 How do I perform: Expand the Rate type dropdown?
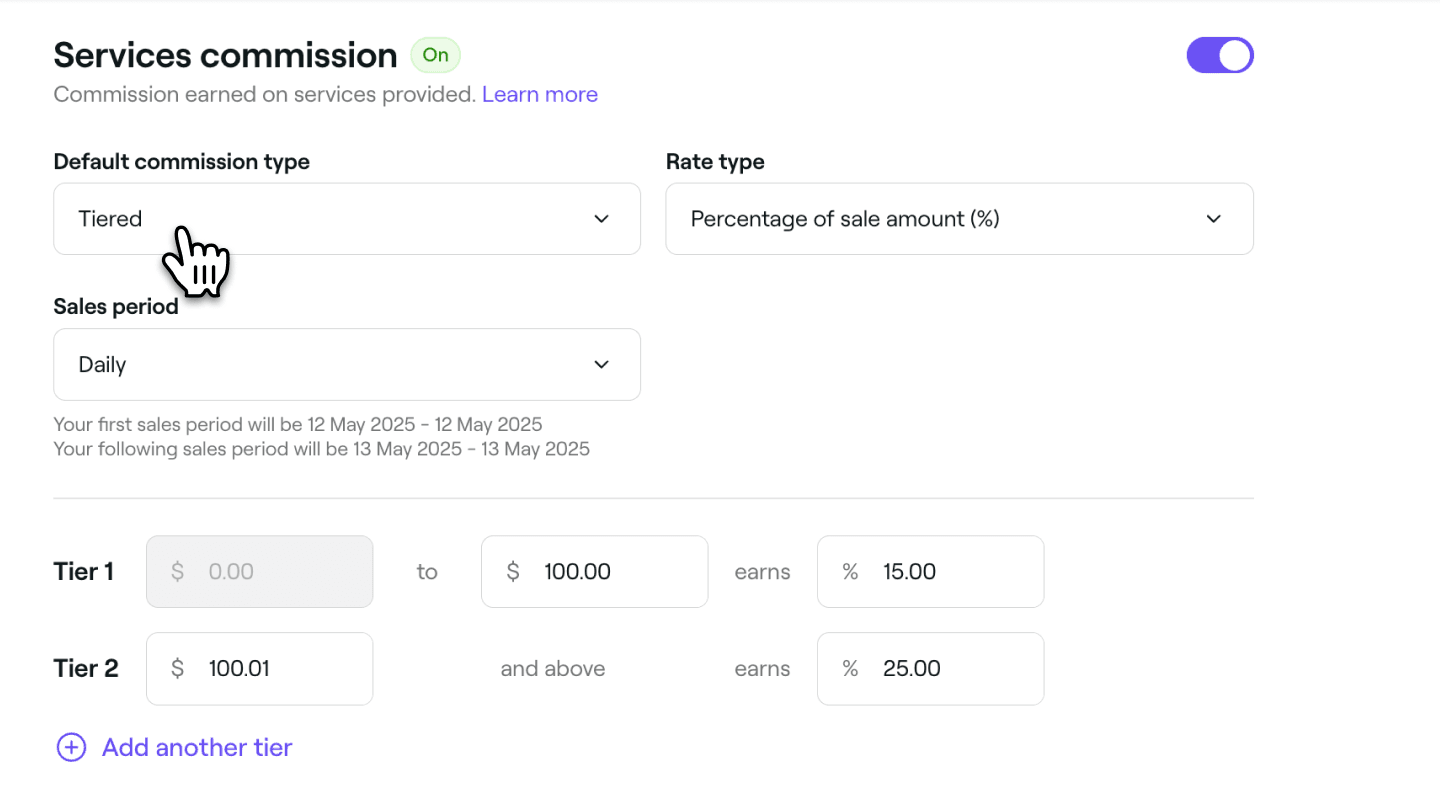point(958,219)
